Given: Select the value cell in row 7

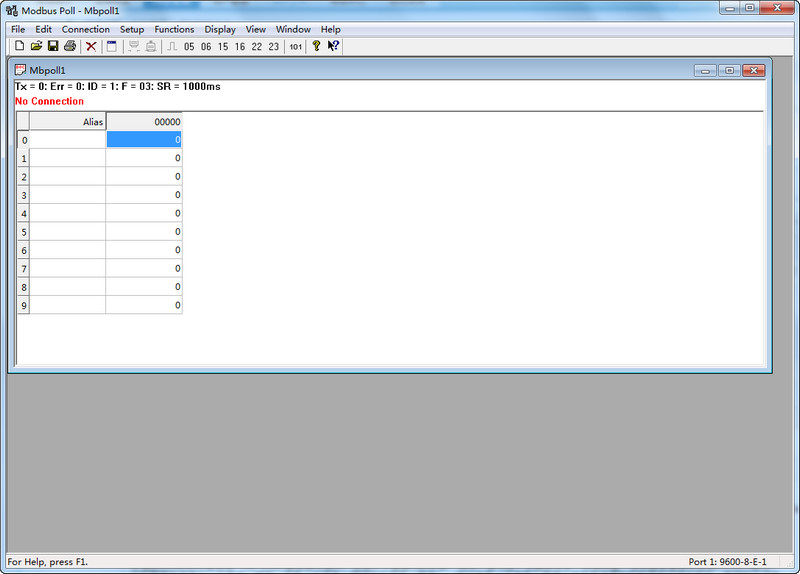Looking at the screenshot, I should [x=144, y=268].
